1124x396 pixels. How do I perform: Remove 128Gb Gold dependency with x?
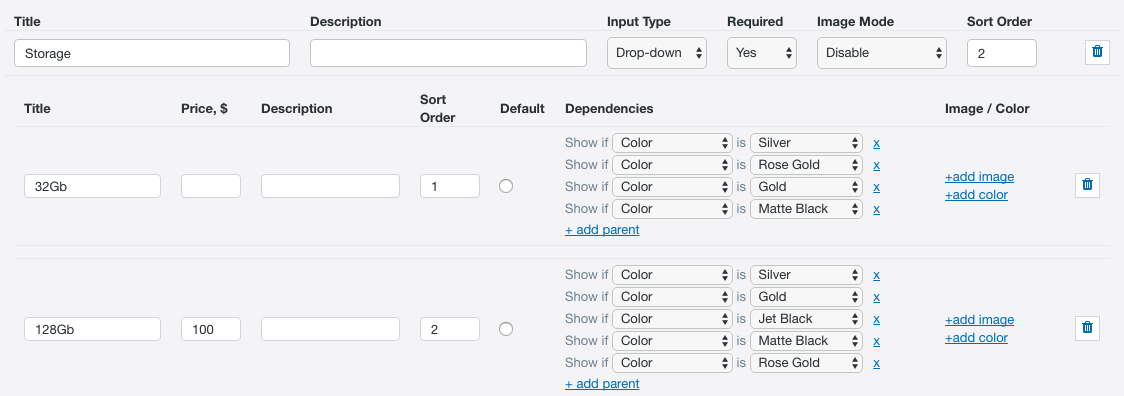[x=876, y=298]
